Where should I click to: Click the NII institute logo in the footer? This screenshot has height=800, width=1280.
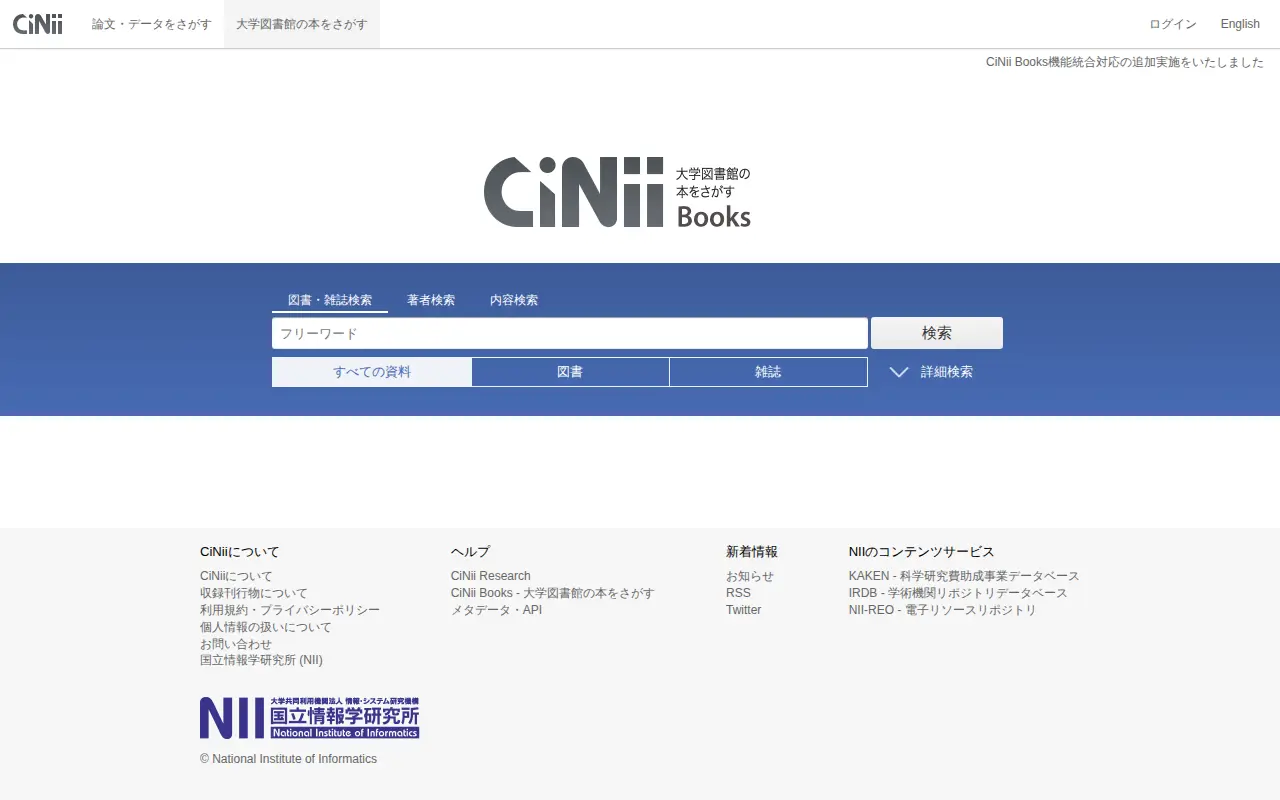[x=309, y=718]
